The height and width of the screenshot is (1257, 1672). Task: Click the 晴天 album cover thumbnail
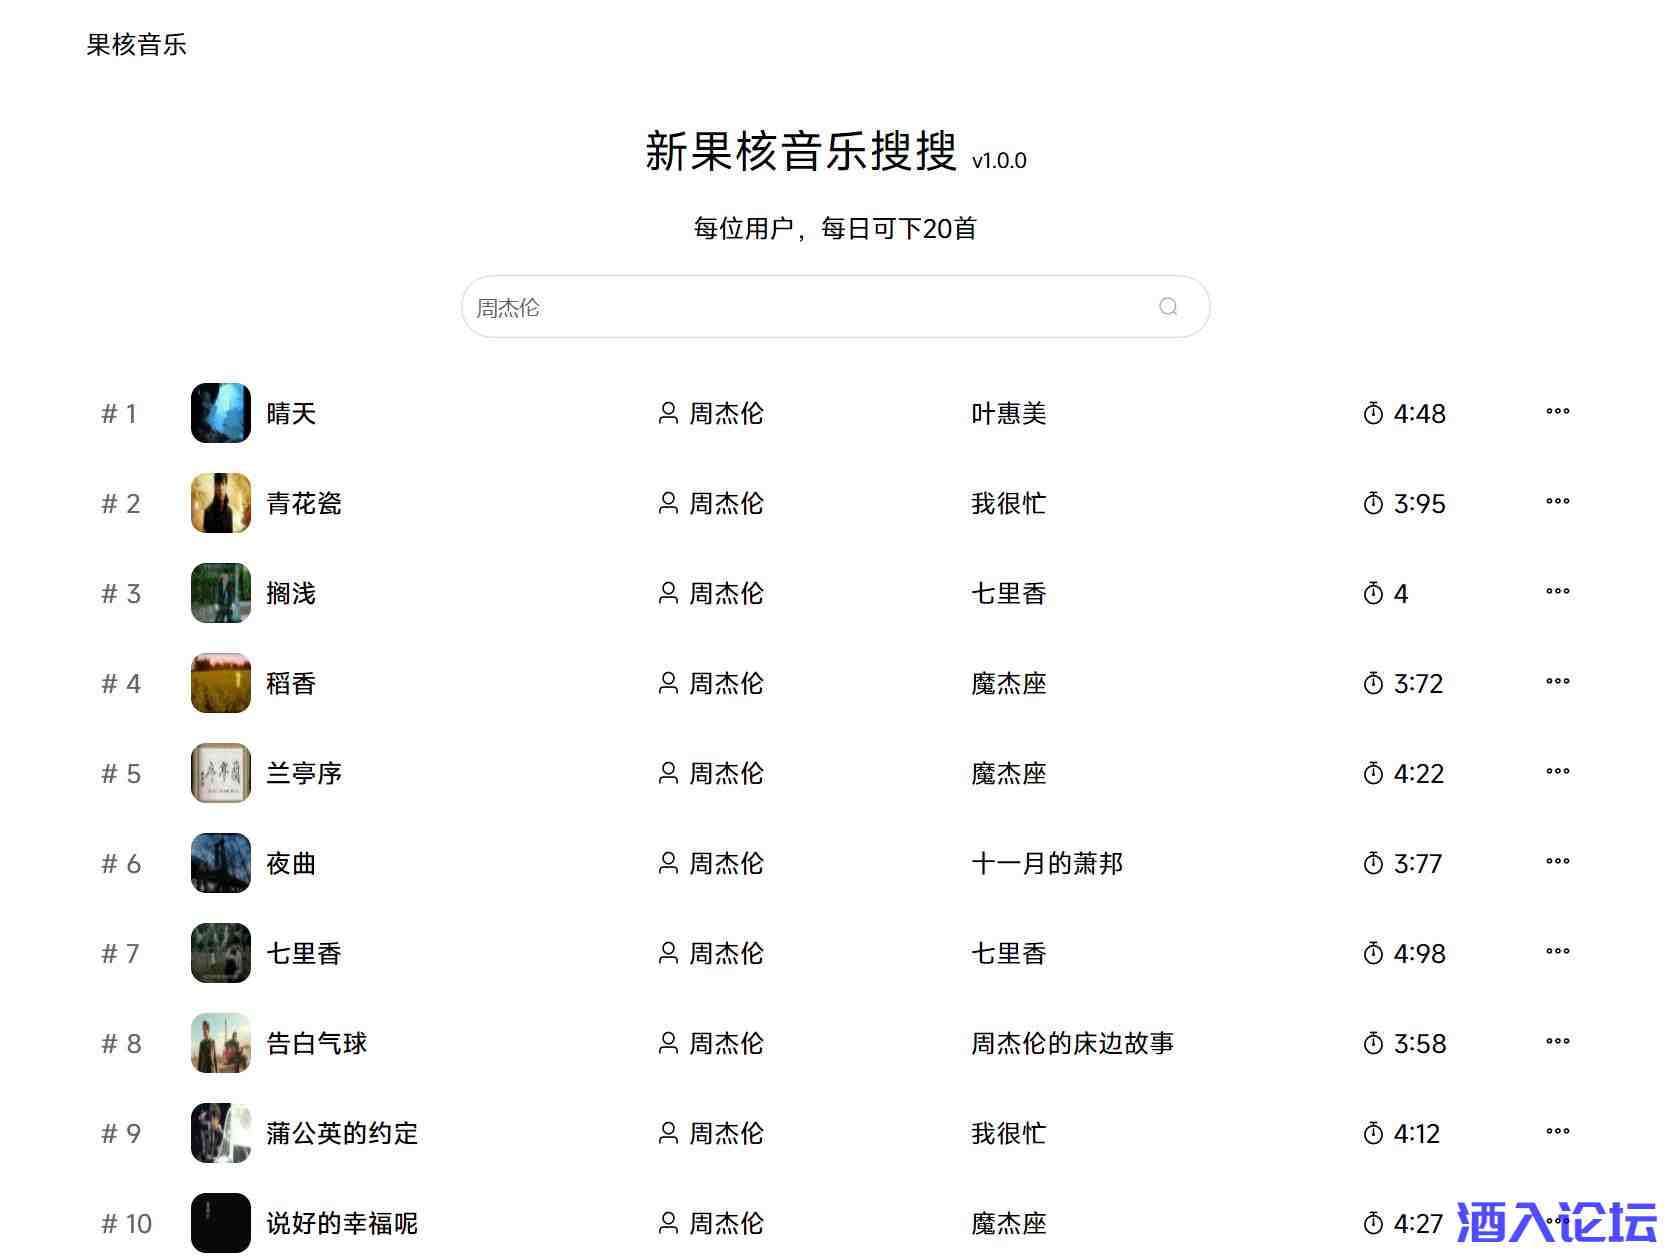[x=220, y=413]
